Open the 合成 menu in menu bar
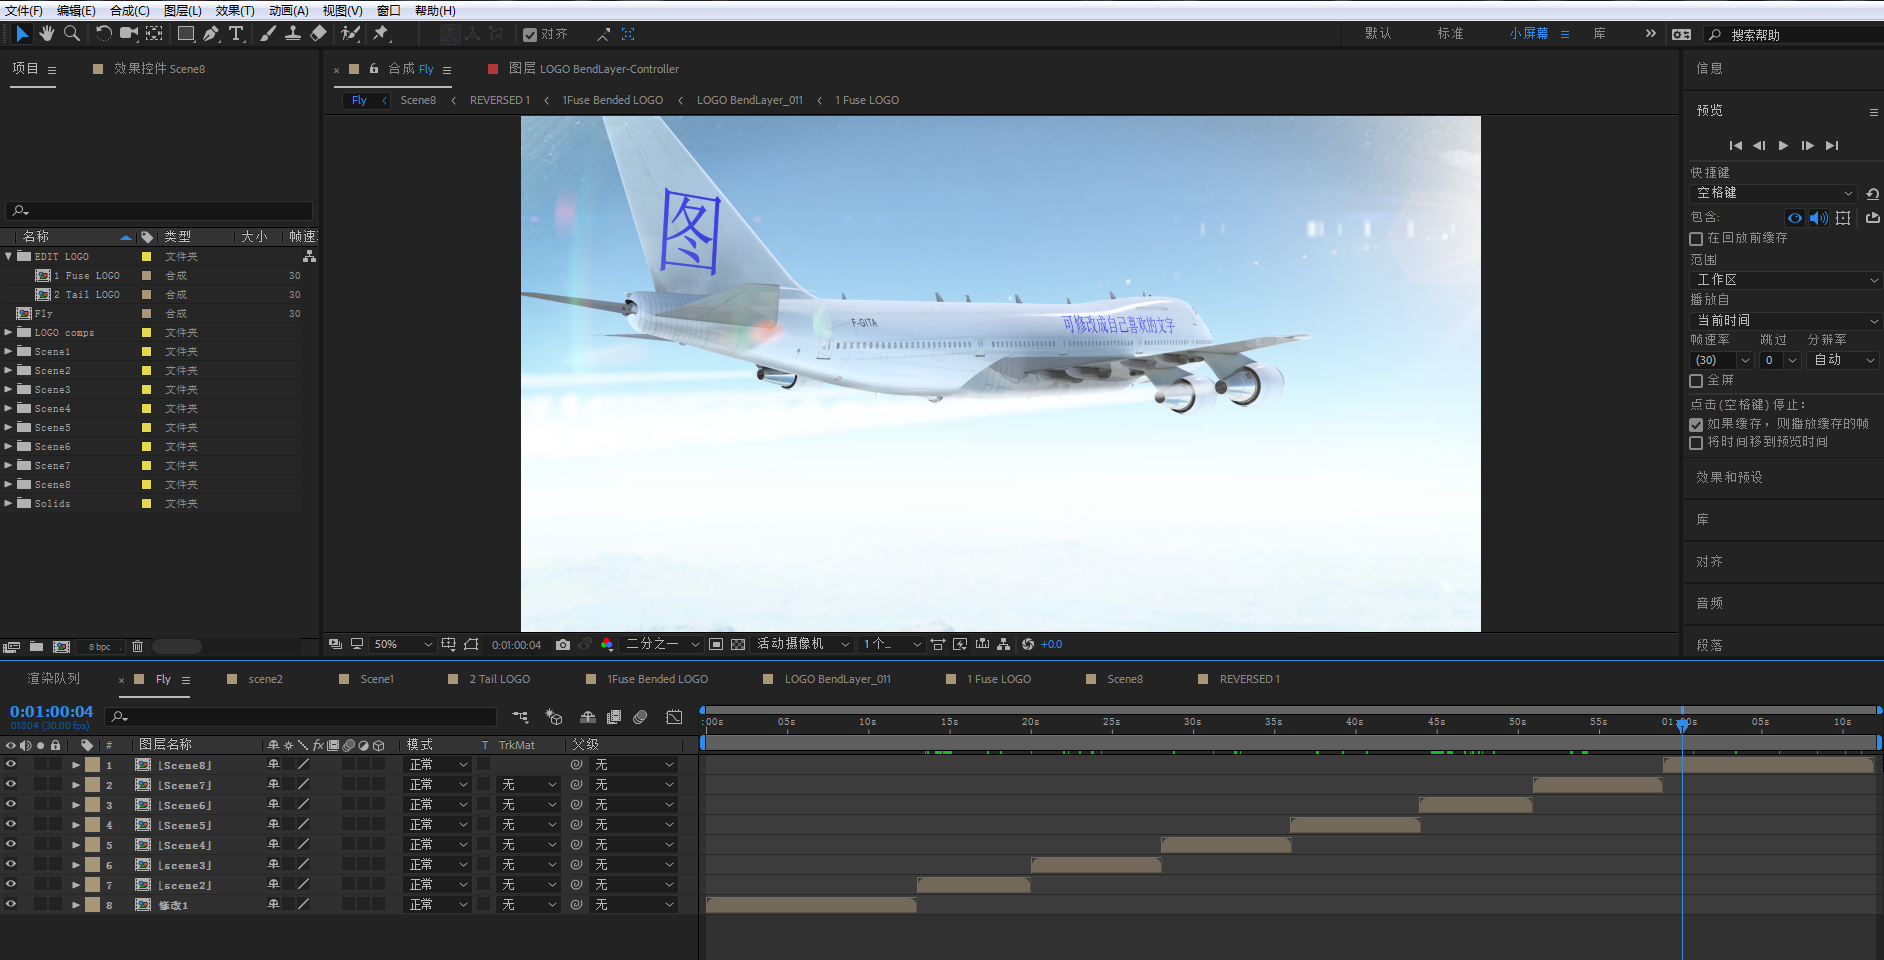1884x960 pixels. [129, 11]
